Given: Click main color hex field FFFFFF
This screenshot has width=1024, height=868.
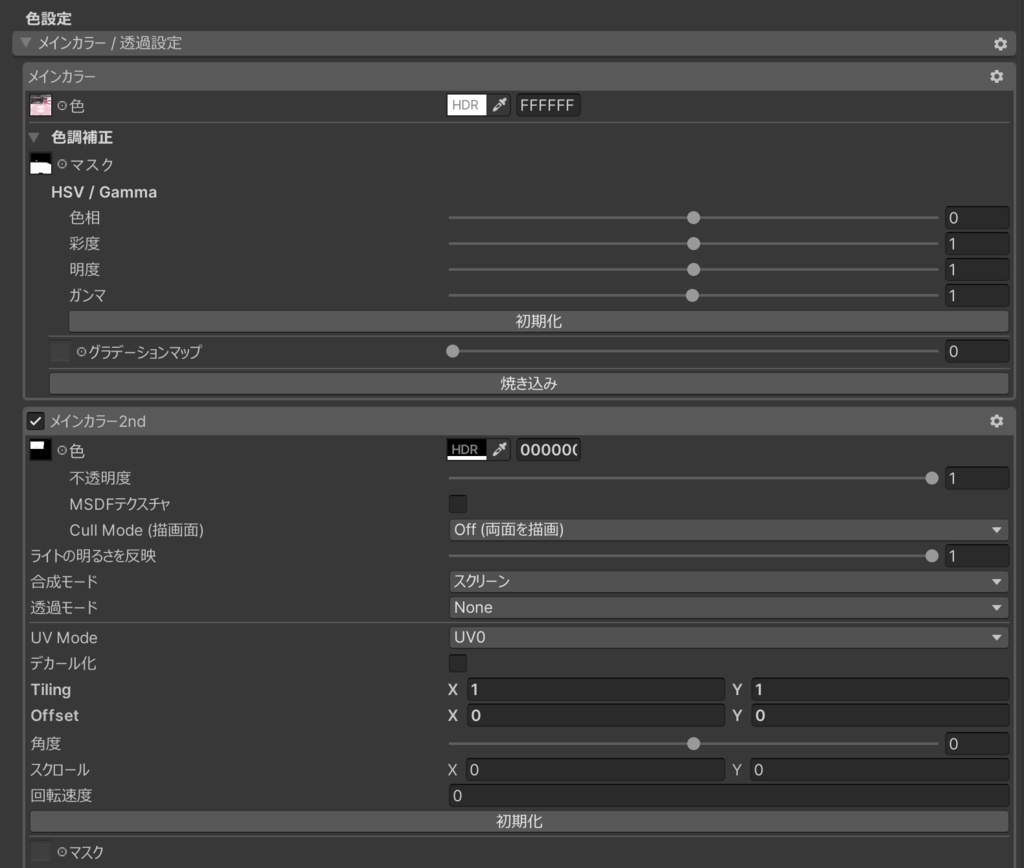Looking at the screenshot, I should [548, 105].
